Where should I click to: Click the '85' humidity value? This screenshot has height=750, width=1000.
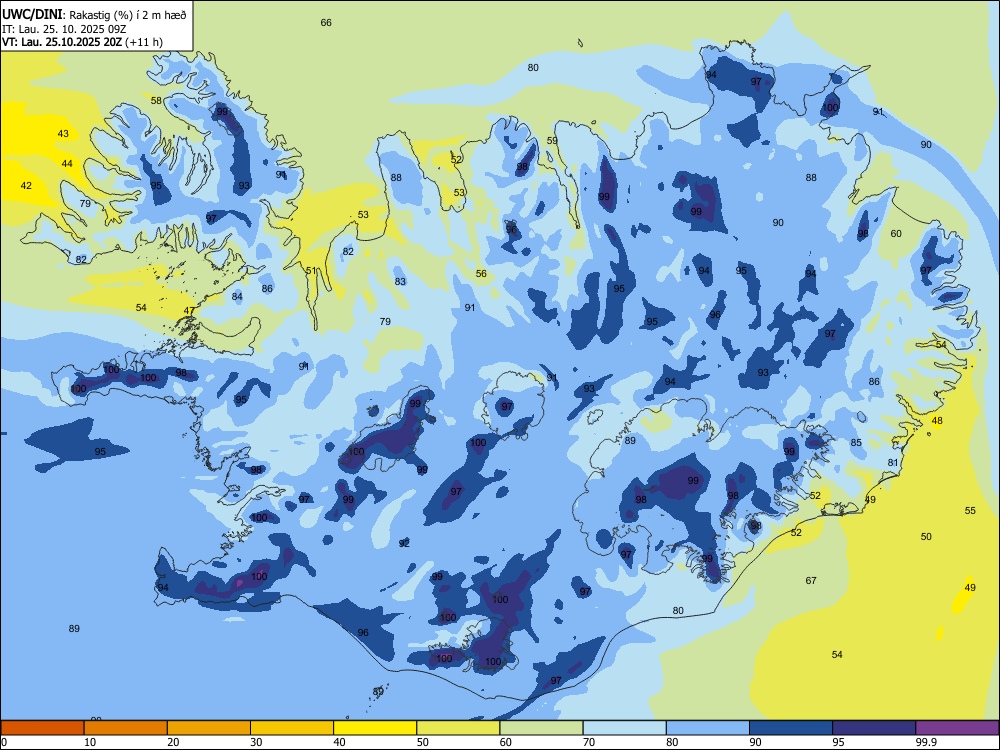pos(856,443)
